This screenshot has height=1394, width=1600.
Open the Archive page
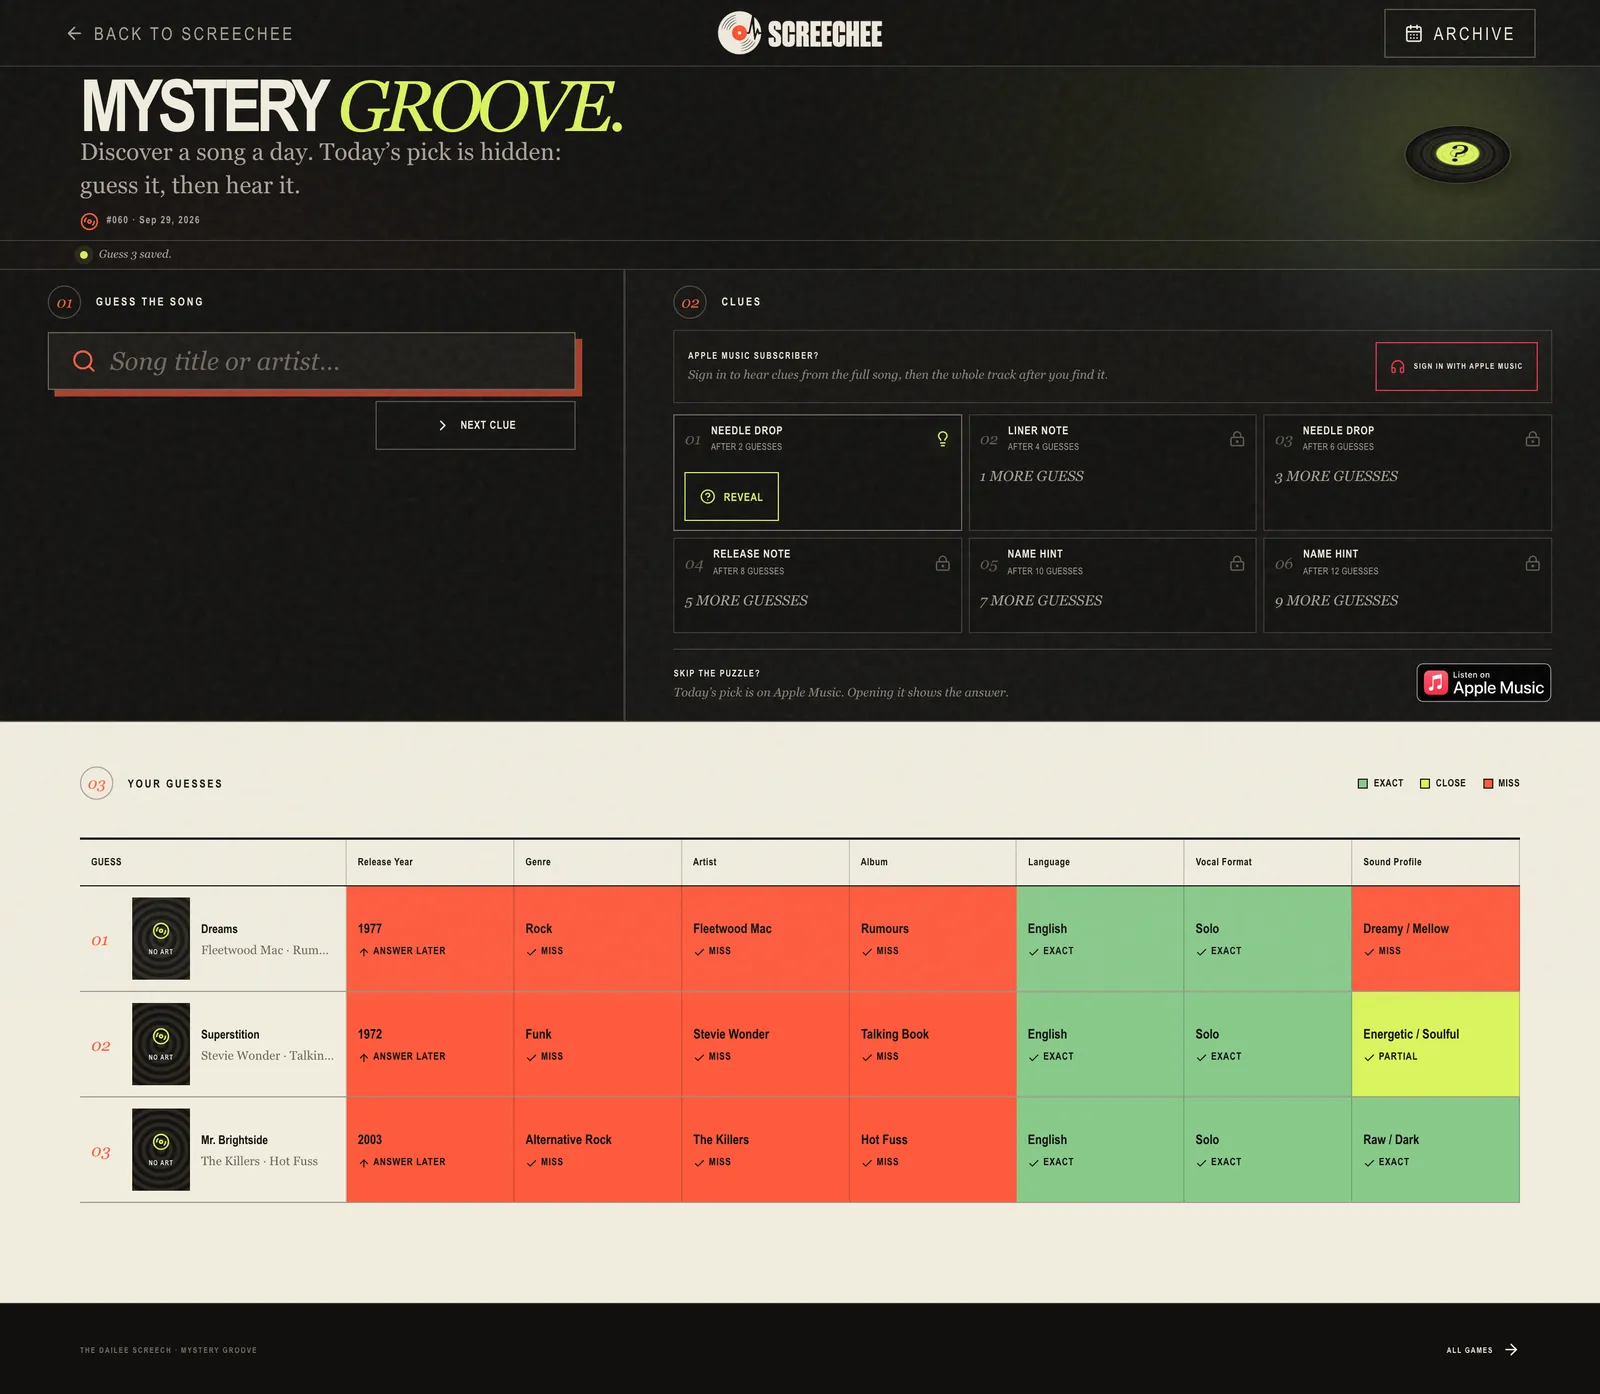pyautogui.click(x=1459, y=34)
